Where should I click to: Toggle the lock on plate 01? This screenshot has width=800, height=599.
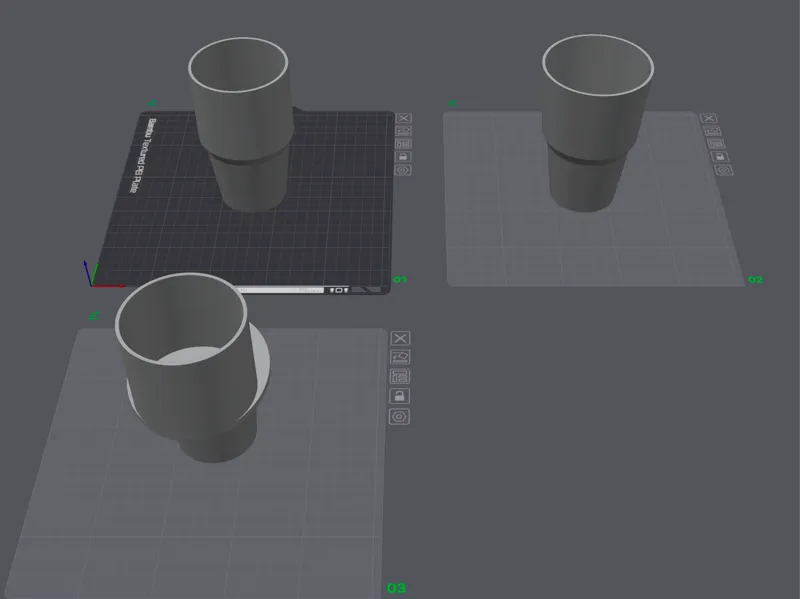tap(404, 157)
